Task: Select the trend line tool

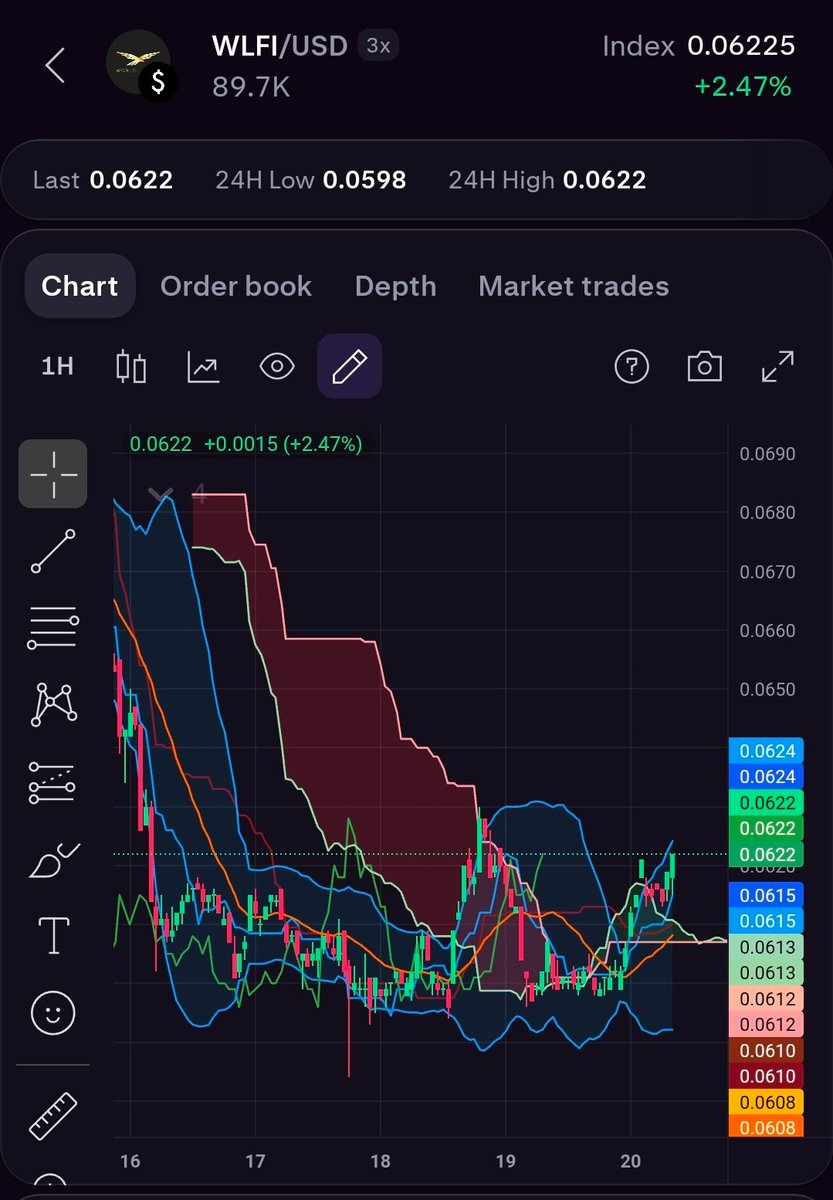Action: [x=53, y=552]
